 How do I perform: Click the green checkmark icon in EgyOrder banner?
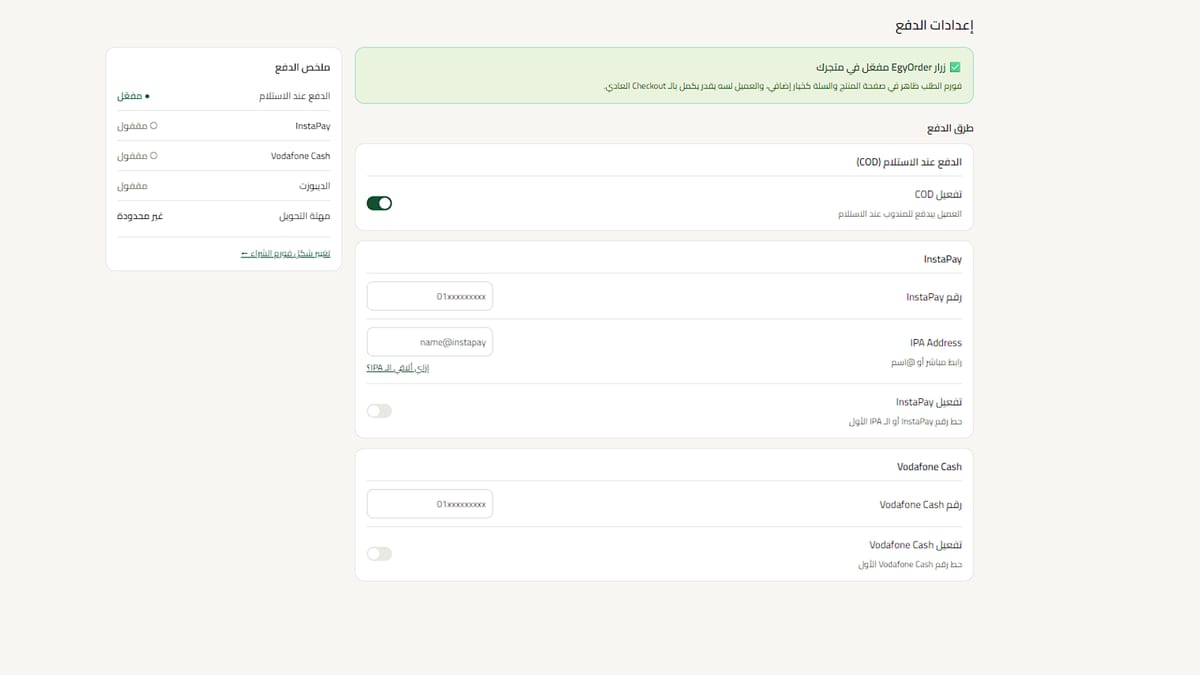pos(955,67)
